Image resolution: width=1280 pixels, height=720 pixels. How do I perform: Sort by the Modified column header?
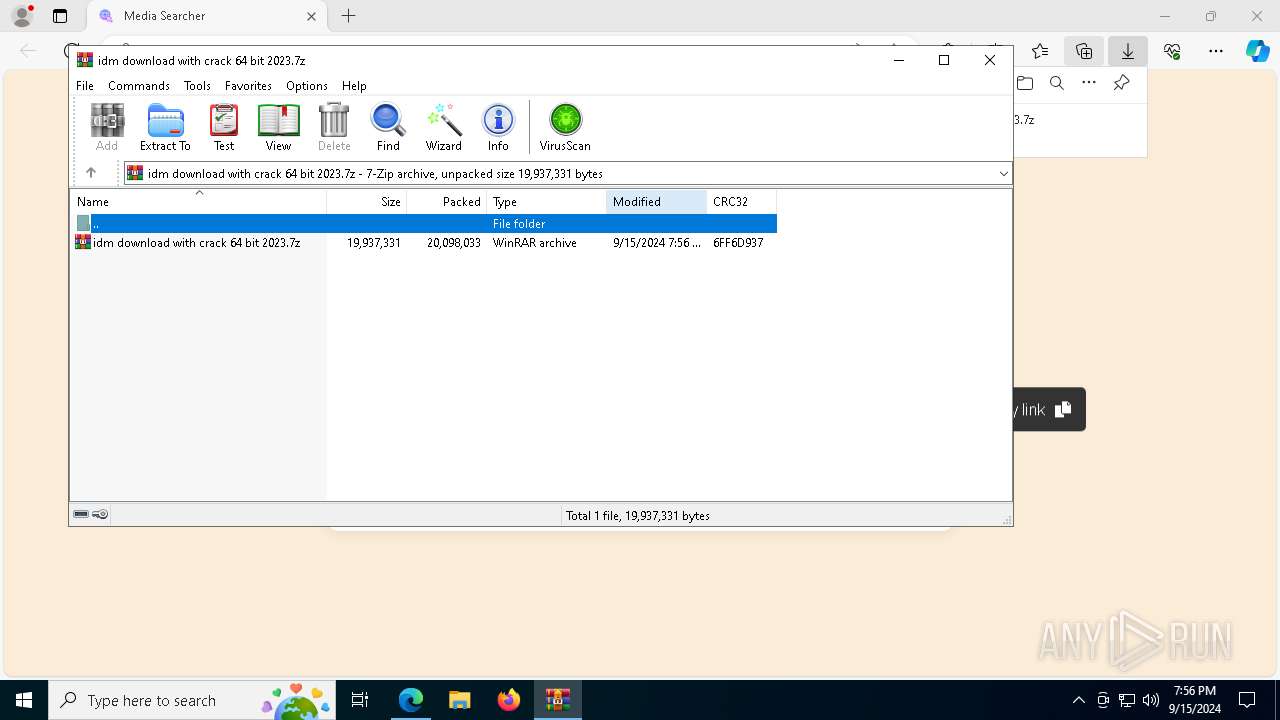pos(657,201)
